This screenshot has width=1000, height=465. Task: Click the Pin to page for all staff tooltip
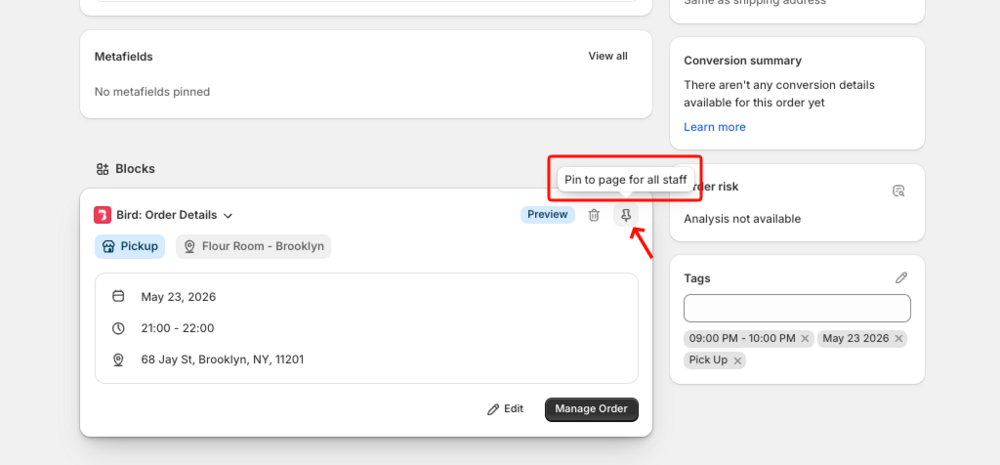[x=626, y=180]
